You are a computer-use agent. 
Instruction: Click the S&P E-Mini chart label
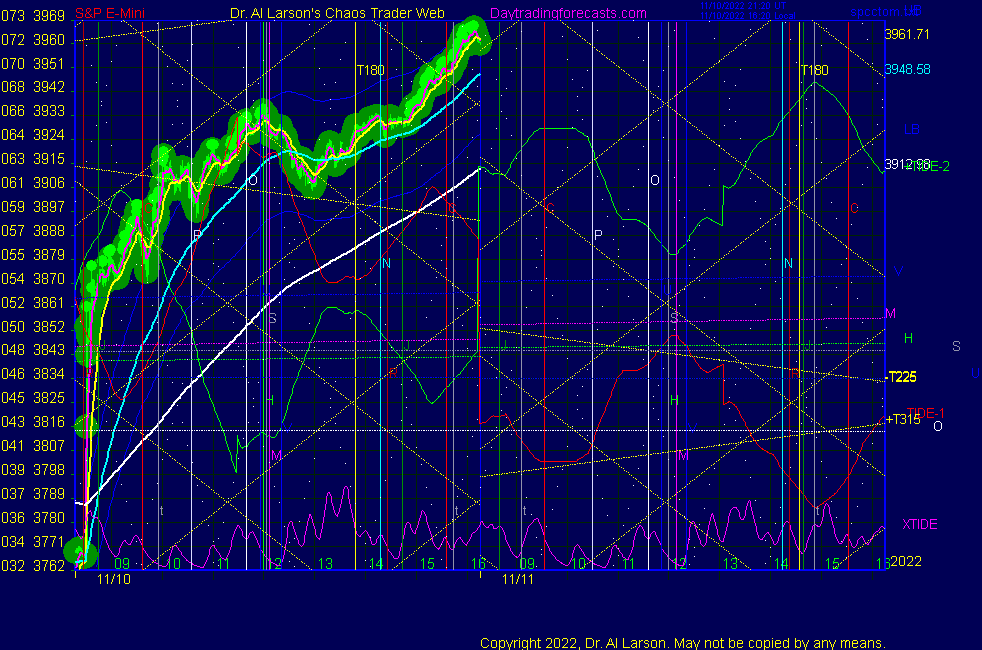click(x=108, y=13)
